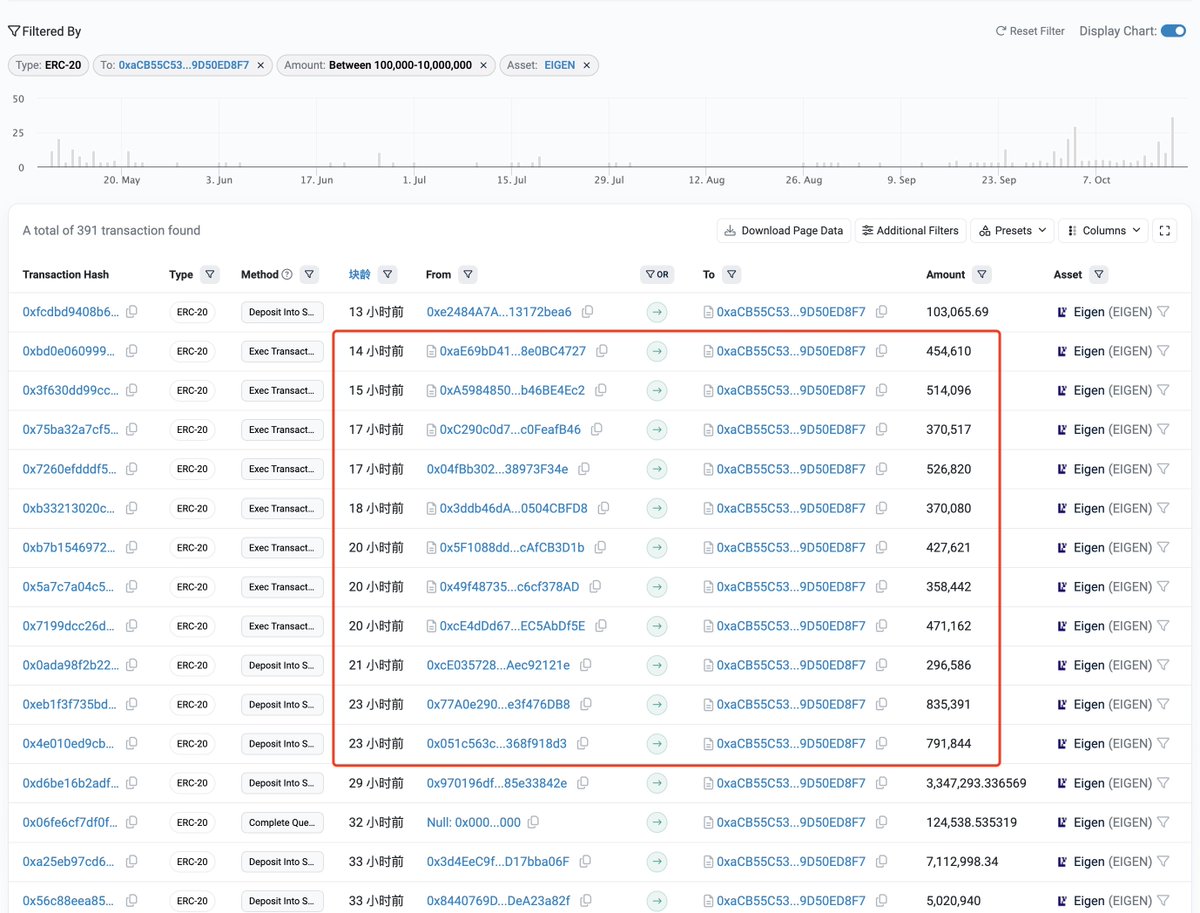
Task: Filter by Eigen asset in 370,517 row
Action: pyautogui.click(x=1164, y=429)
